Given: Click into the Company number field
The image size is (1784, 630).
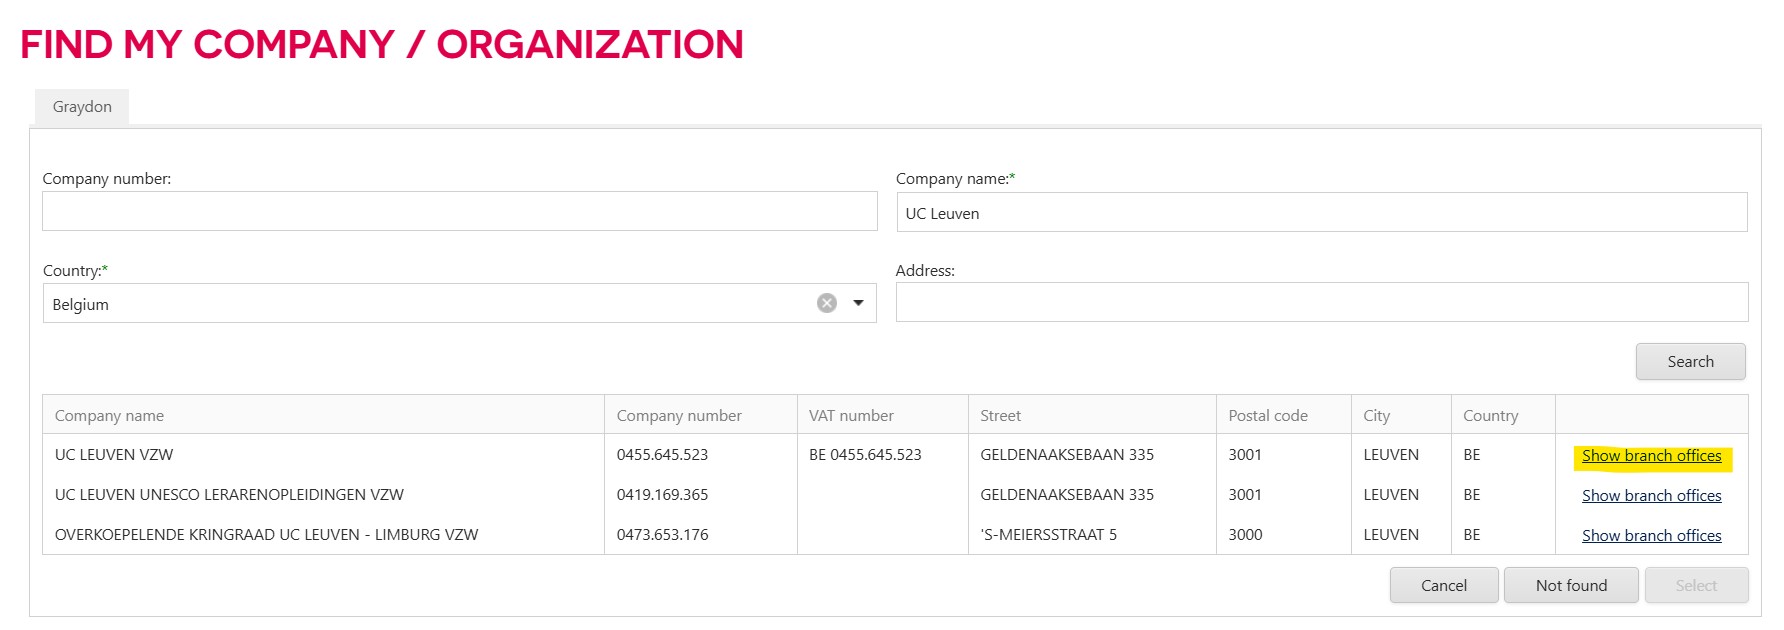Looking at the screenshot, I should (x=459, y=212).
